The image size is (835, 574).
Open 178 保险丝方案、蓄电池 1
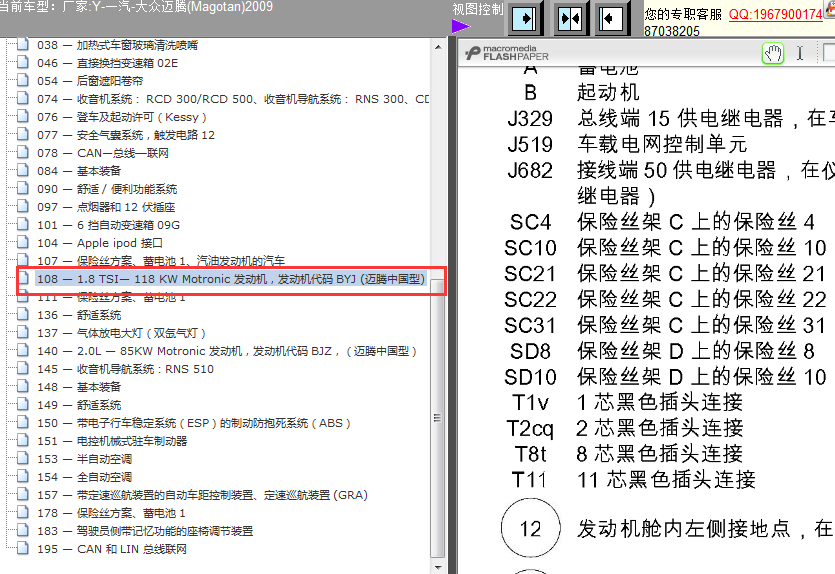(x=111, y=513)
